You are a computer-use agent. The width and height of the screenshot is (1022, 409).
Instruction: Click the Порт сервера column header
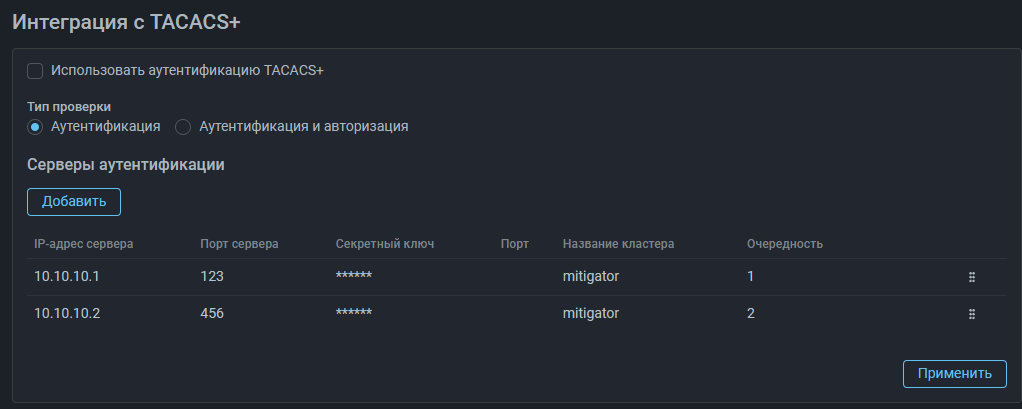tap(239, 243)
